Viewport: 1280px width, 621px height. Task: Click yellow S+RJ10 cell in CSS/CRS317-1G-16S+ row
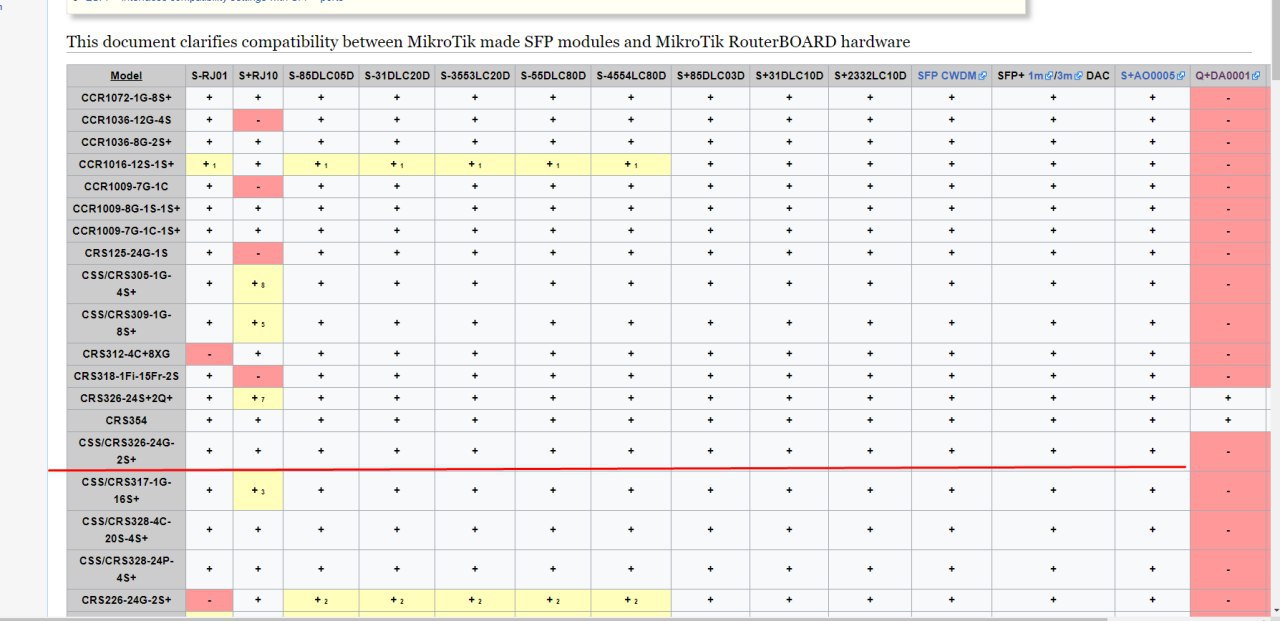tap(258, 490)
